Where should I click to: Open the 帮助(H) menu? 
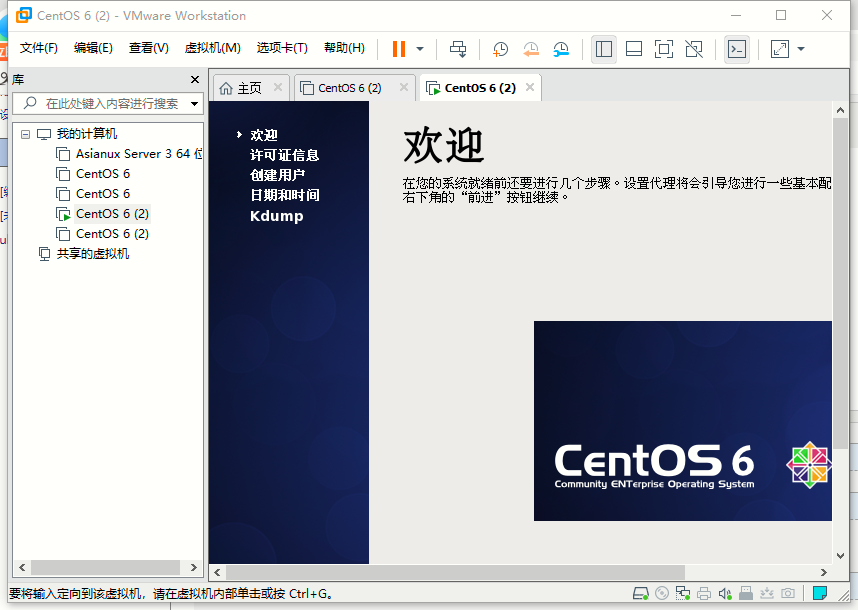coord(344,48)
